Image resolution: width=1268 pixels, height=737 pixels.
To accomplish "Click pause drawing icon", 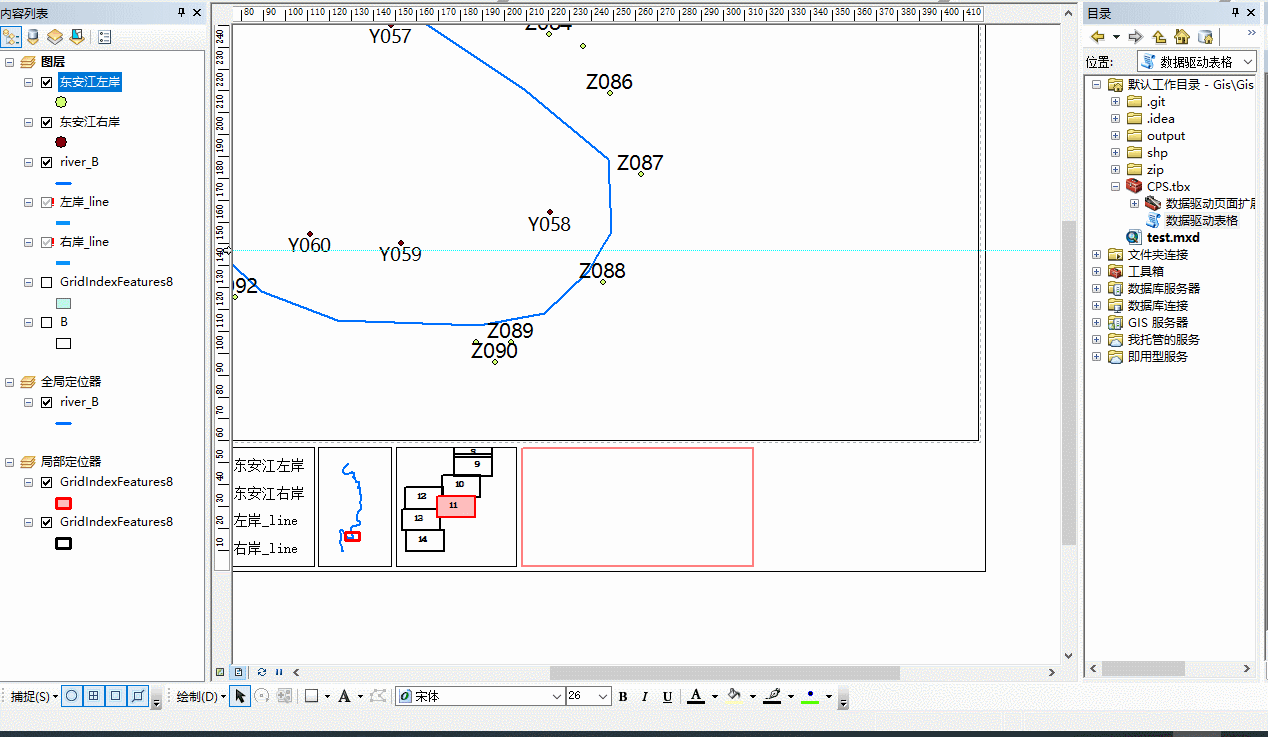I will (279, 672).
